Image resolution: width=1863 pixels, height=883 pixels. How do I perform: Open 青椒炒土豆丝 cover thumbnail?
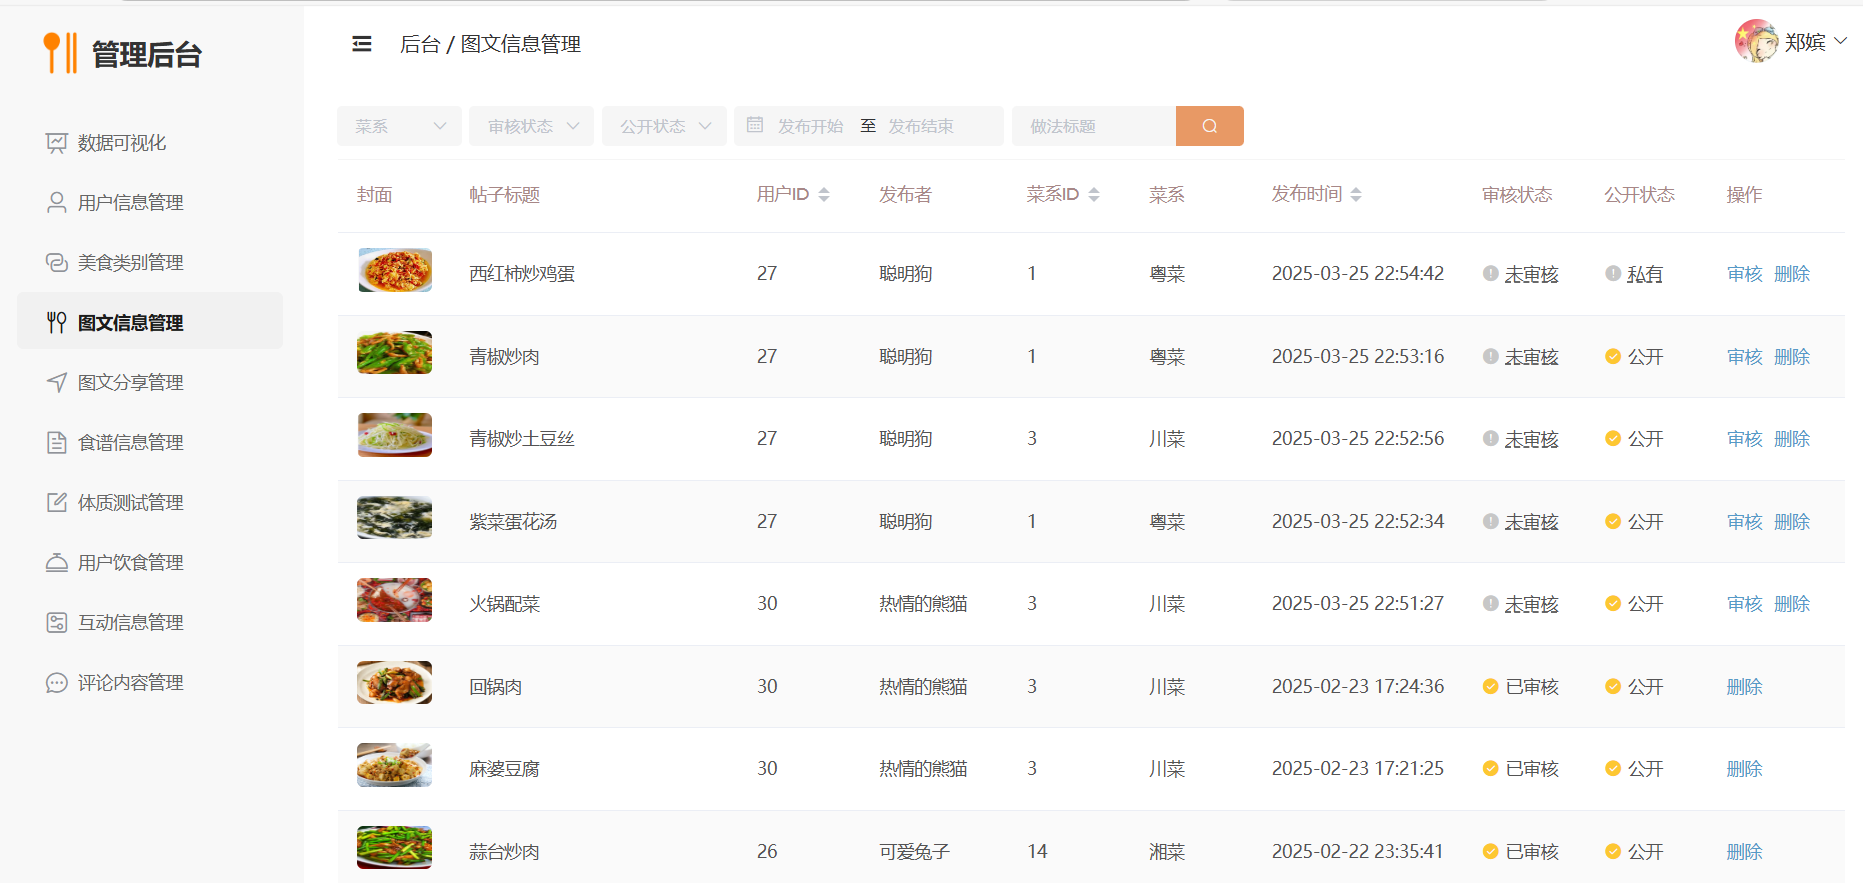click(395, 435)
